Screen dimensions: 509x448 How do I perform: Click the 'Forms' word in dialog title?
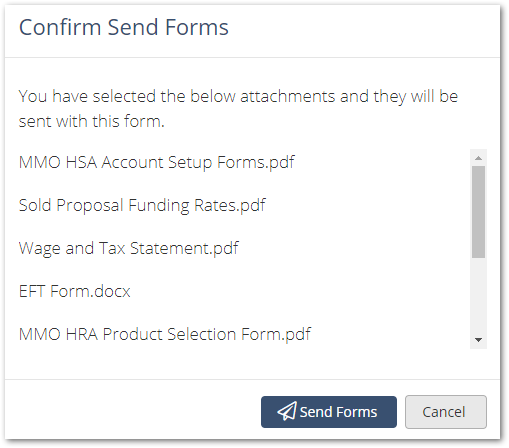click(197, 27)
